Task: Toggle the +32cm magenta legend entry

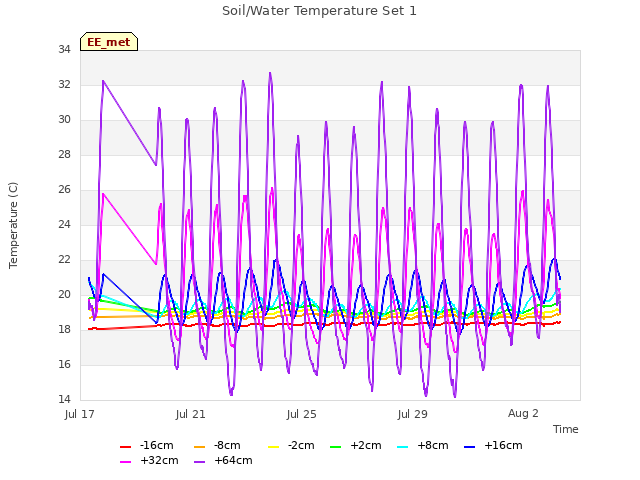Action: coord(149,460)
